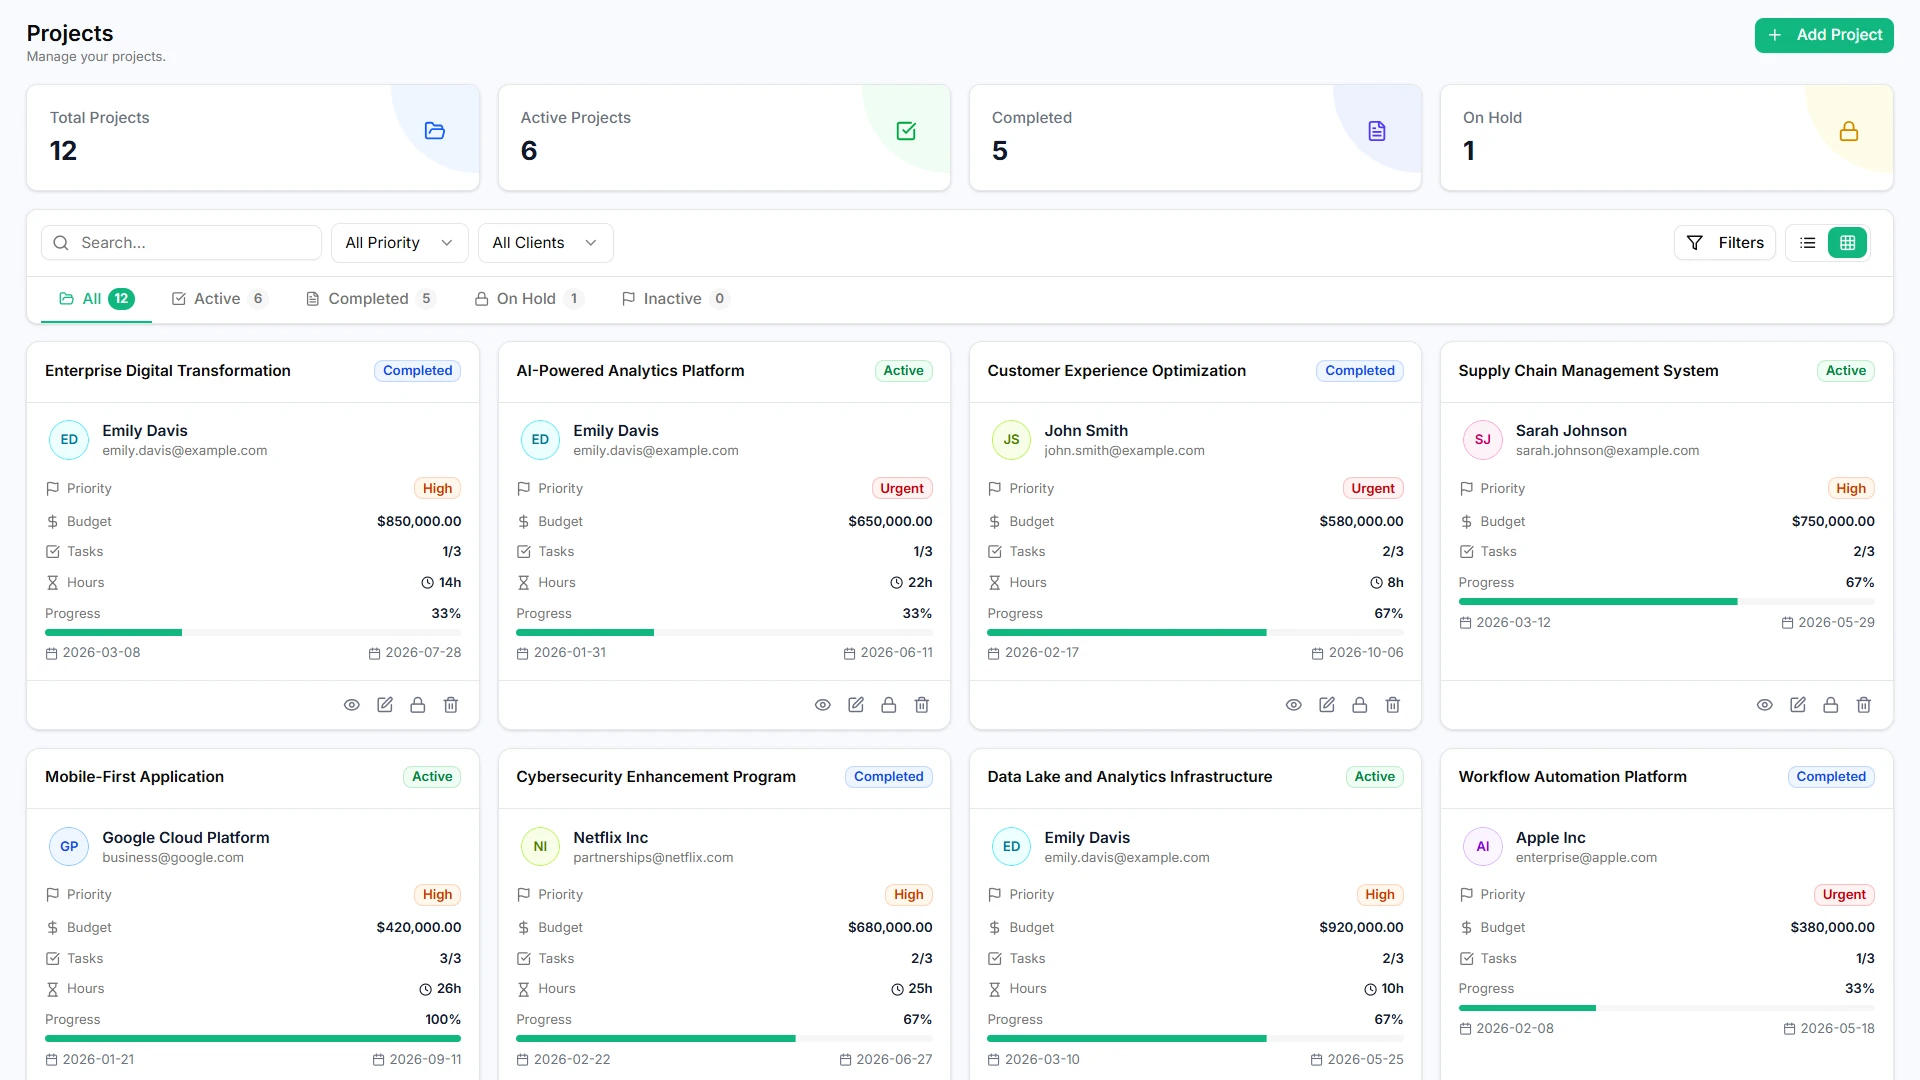Click the Urgent badge on Workflow Automation Platform
This screenshot has width=1920, height=1080.
point(1844,895)
